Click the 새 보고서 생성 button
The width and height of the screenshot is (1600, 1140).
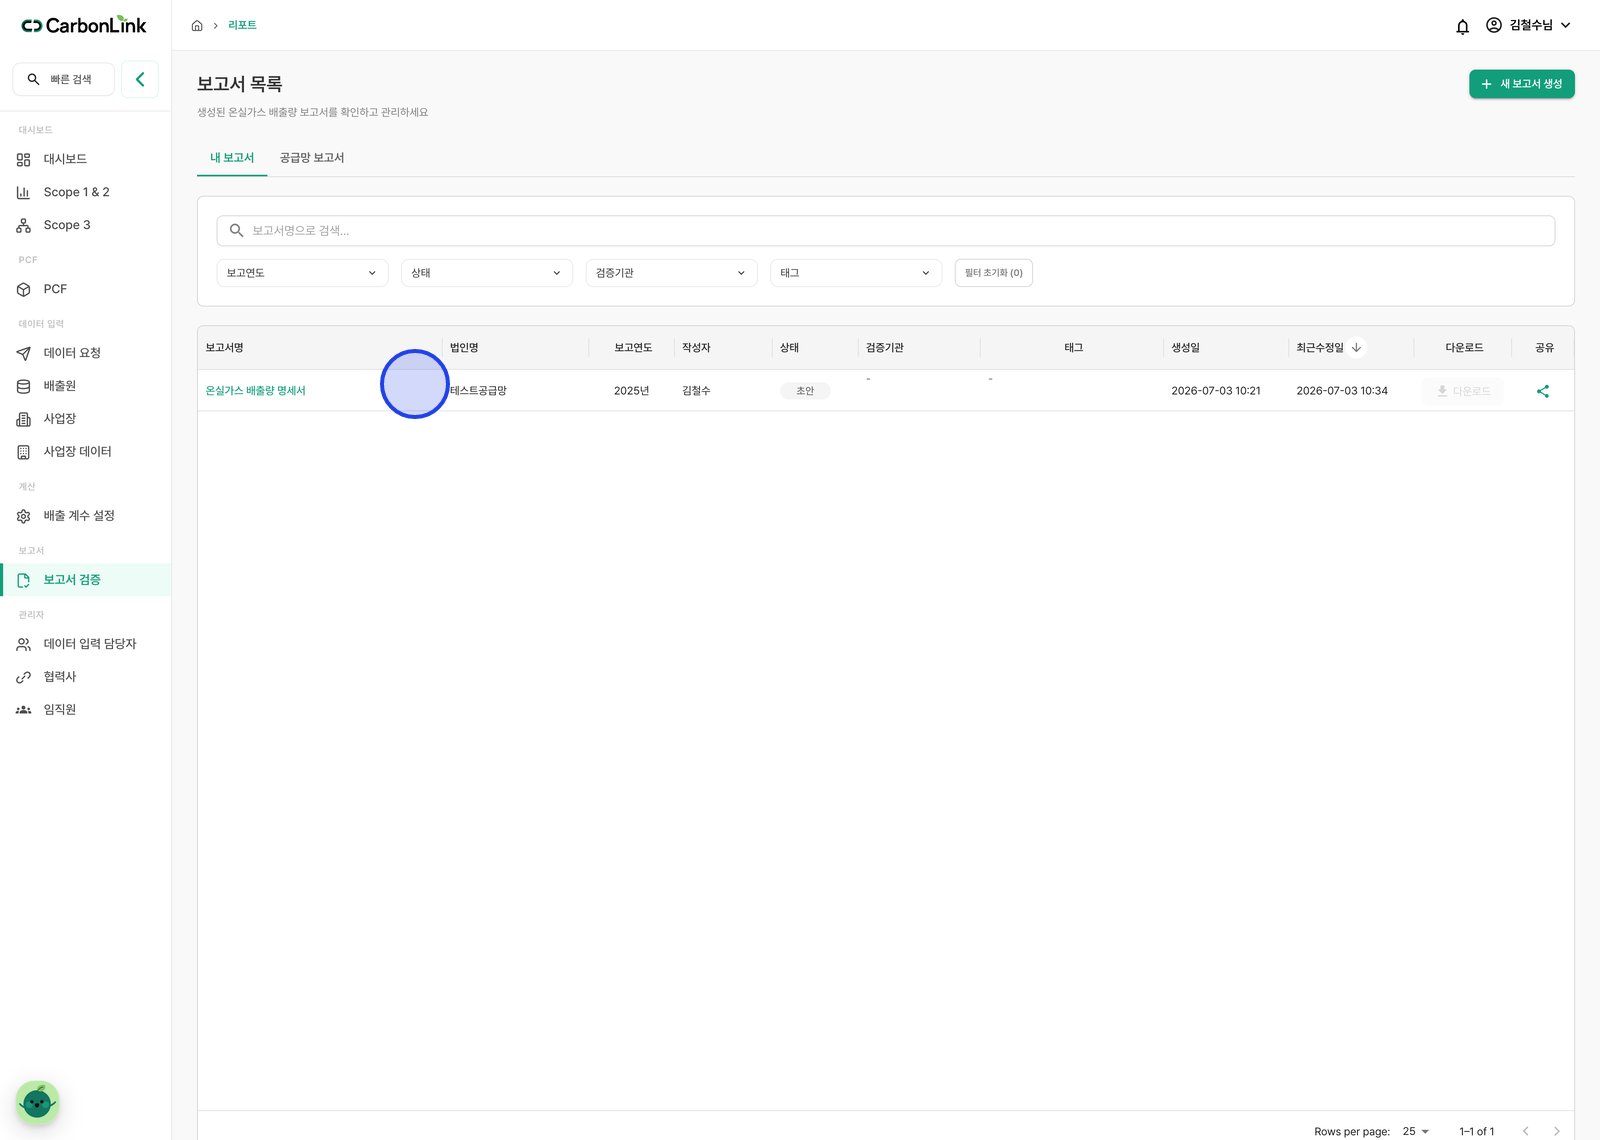click(1521, 84)
